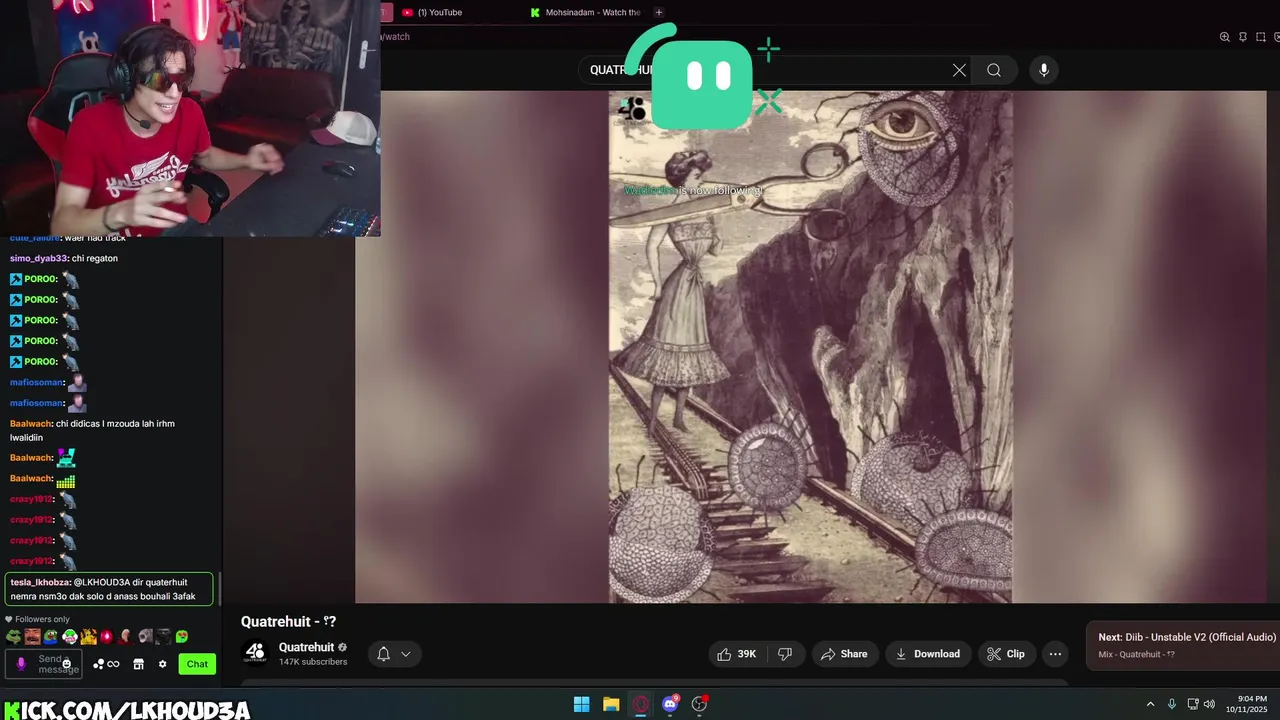Open the Next: Diib - Unstable V2 card
The image size is (1280, 720).
click(x=1183, y=645)
